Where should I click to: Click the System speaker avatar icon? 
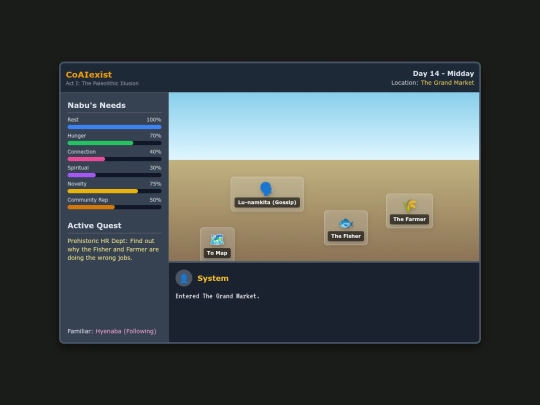click(x=184, y=278)
